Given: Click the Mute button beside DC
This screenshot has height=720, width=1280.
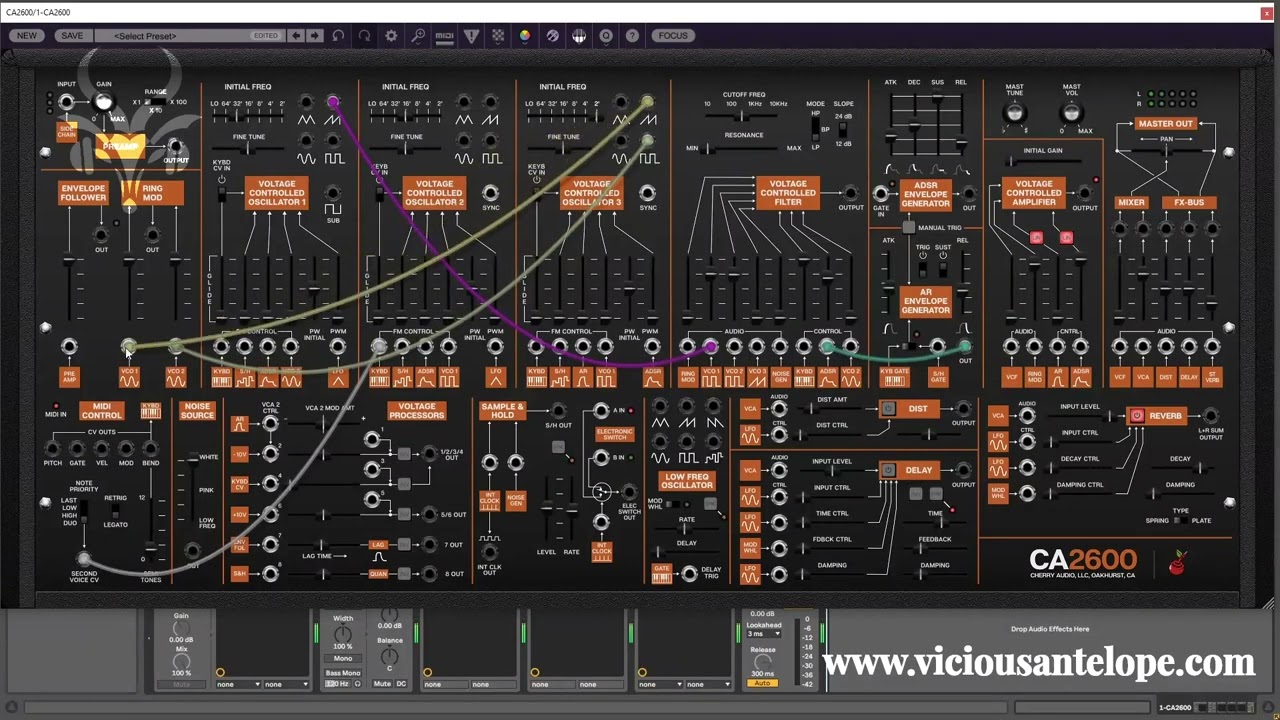Looking at the screenshot, I should pos(382,684).
